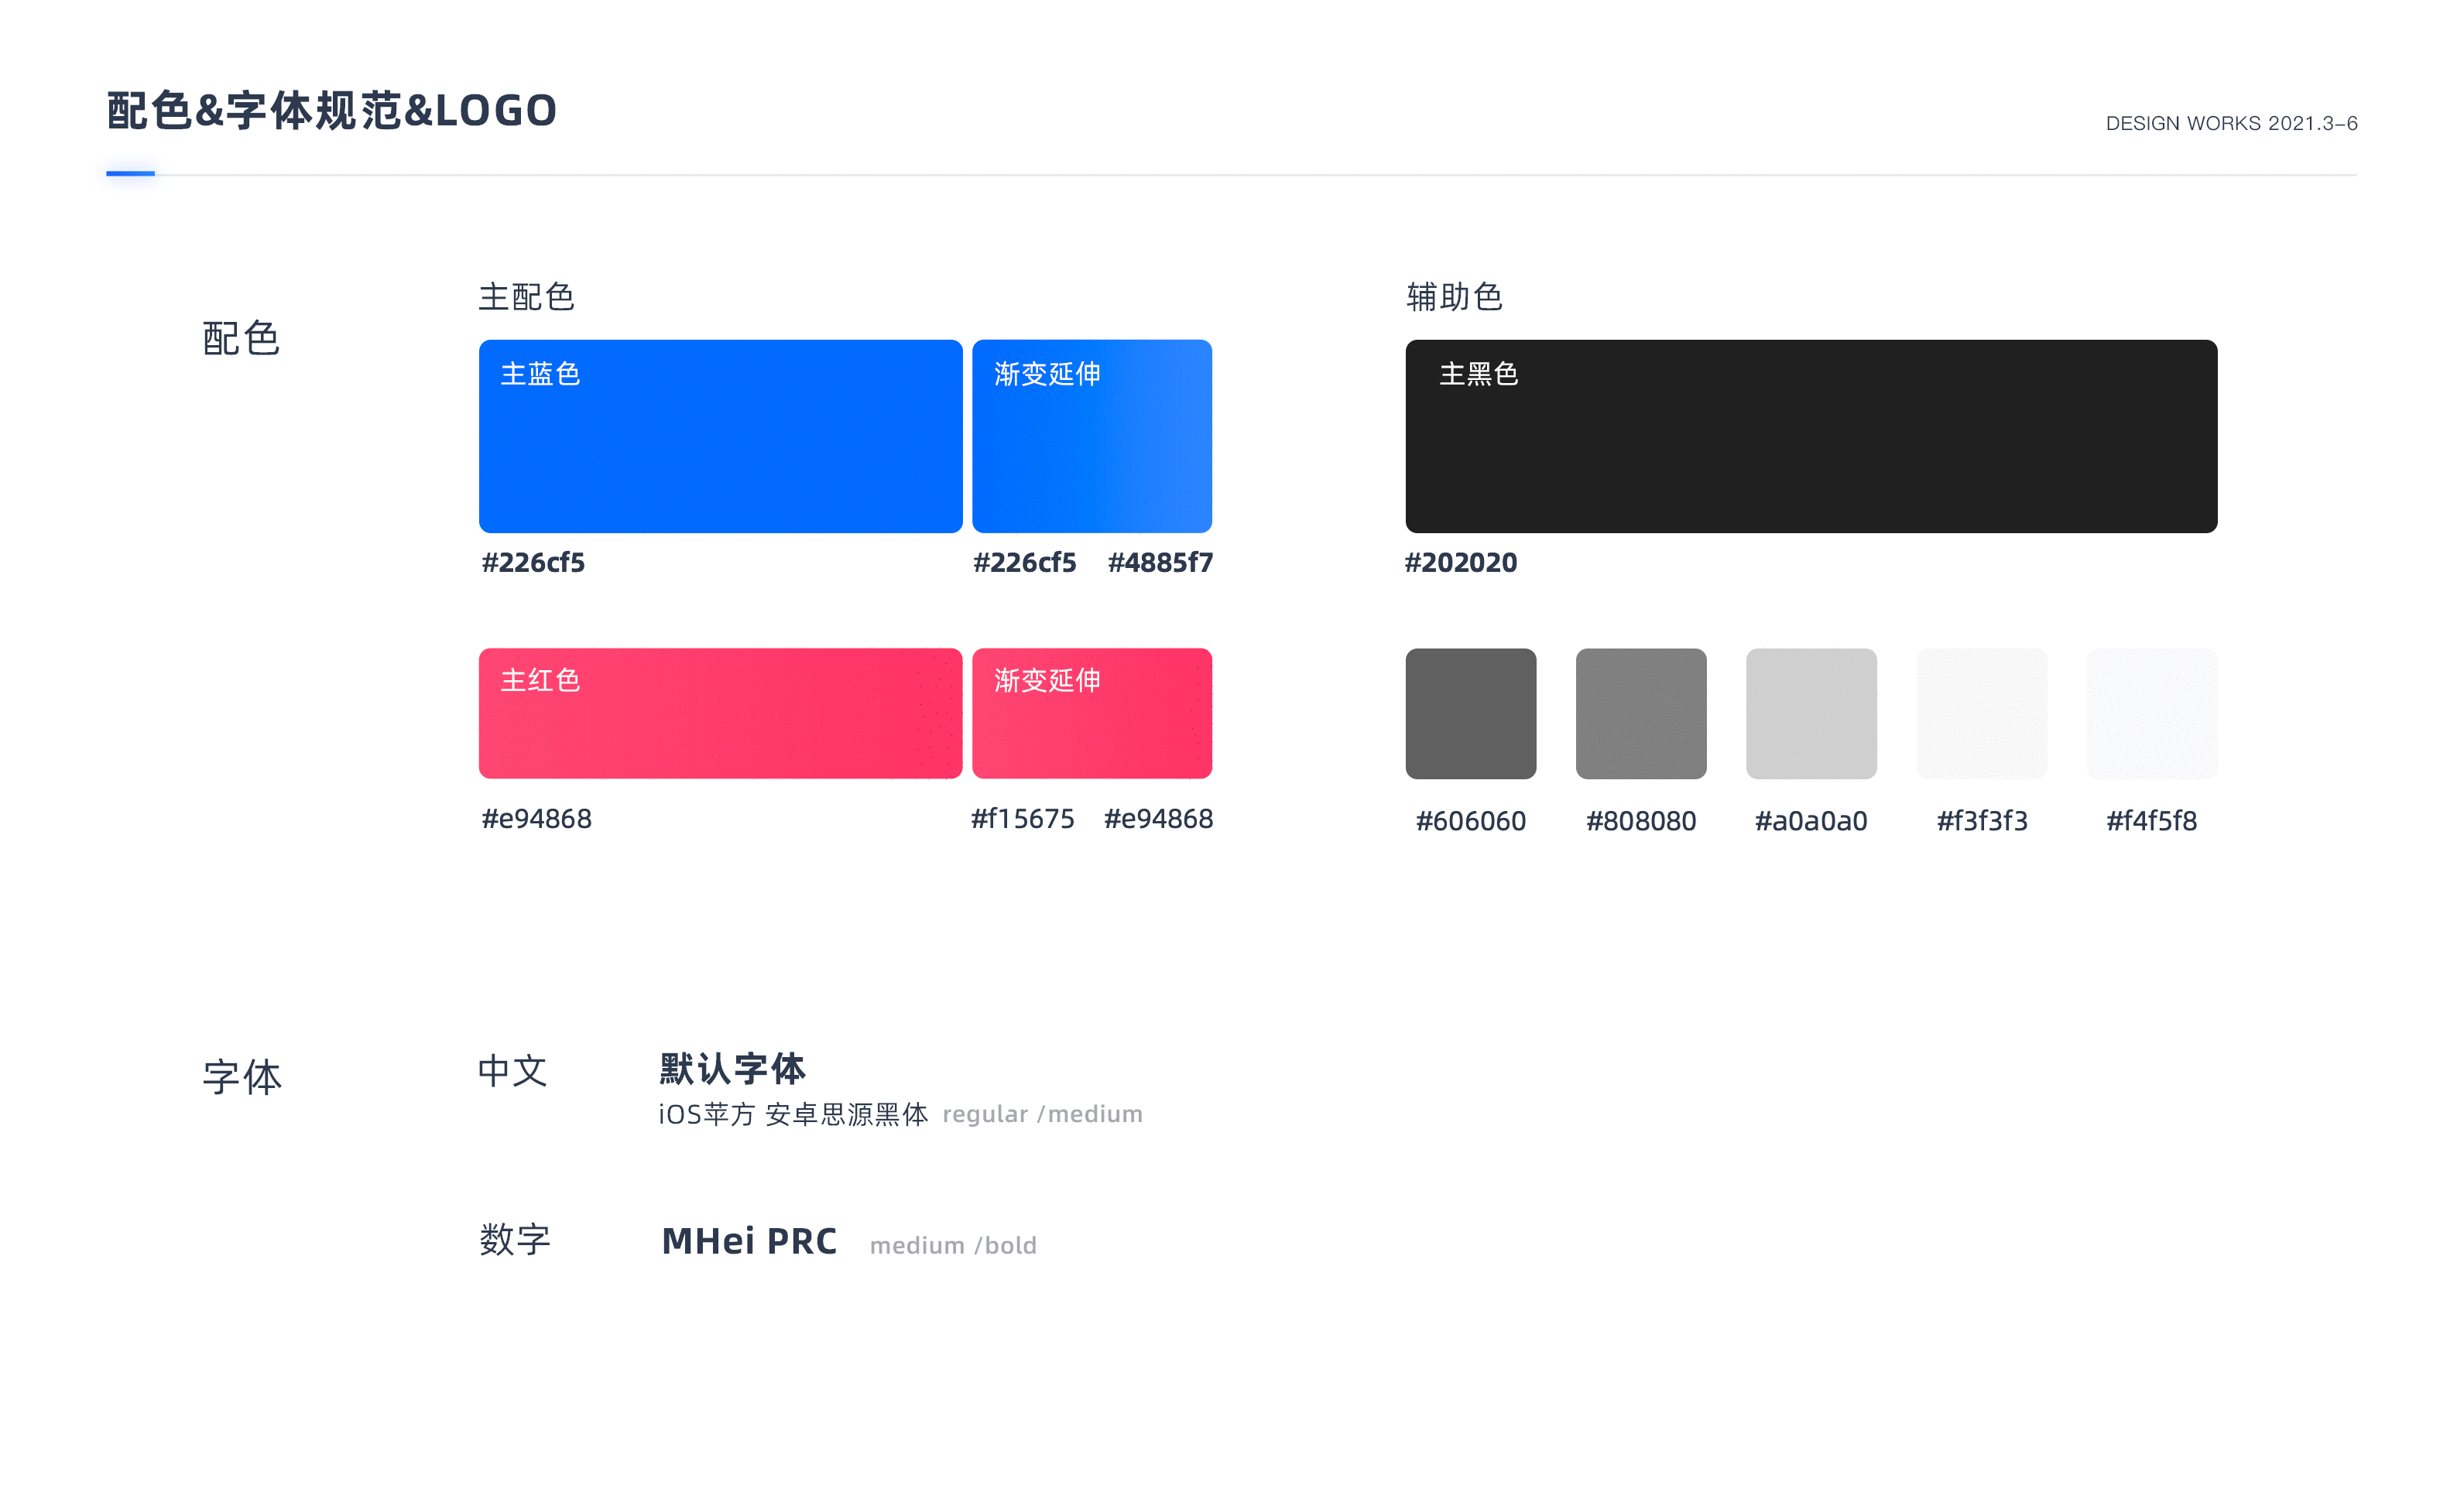2464x1492 pixels.
Task: Click the #808080 hex label
Action: pos(1641,821)
